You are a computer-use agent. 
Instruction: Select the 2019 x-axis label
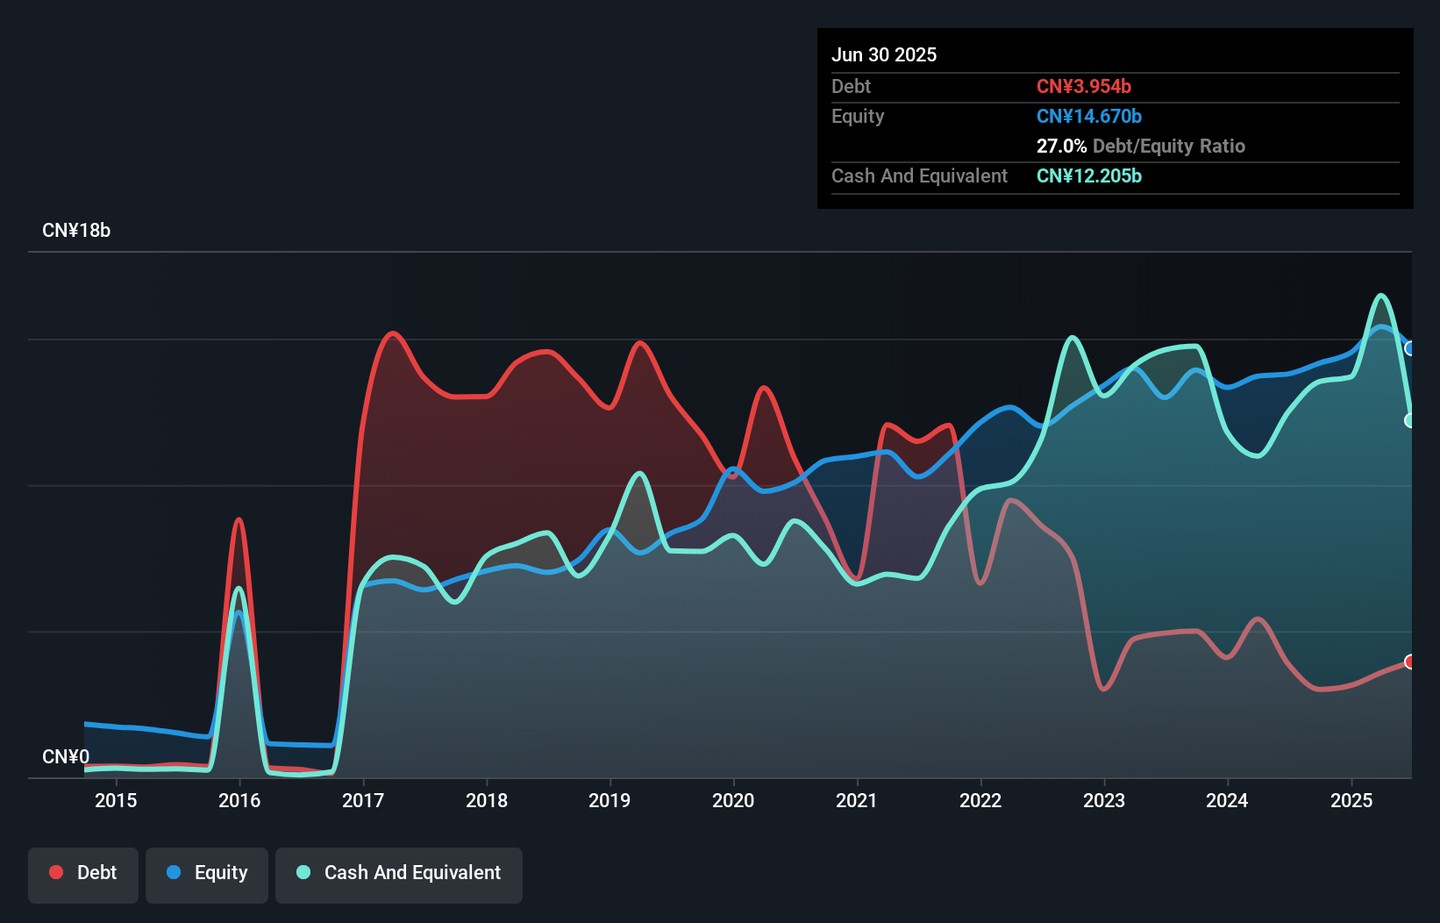(x=609, y=801)
